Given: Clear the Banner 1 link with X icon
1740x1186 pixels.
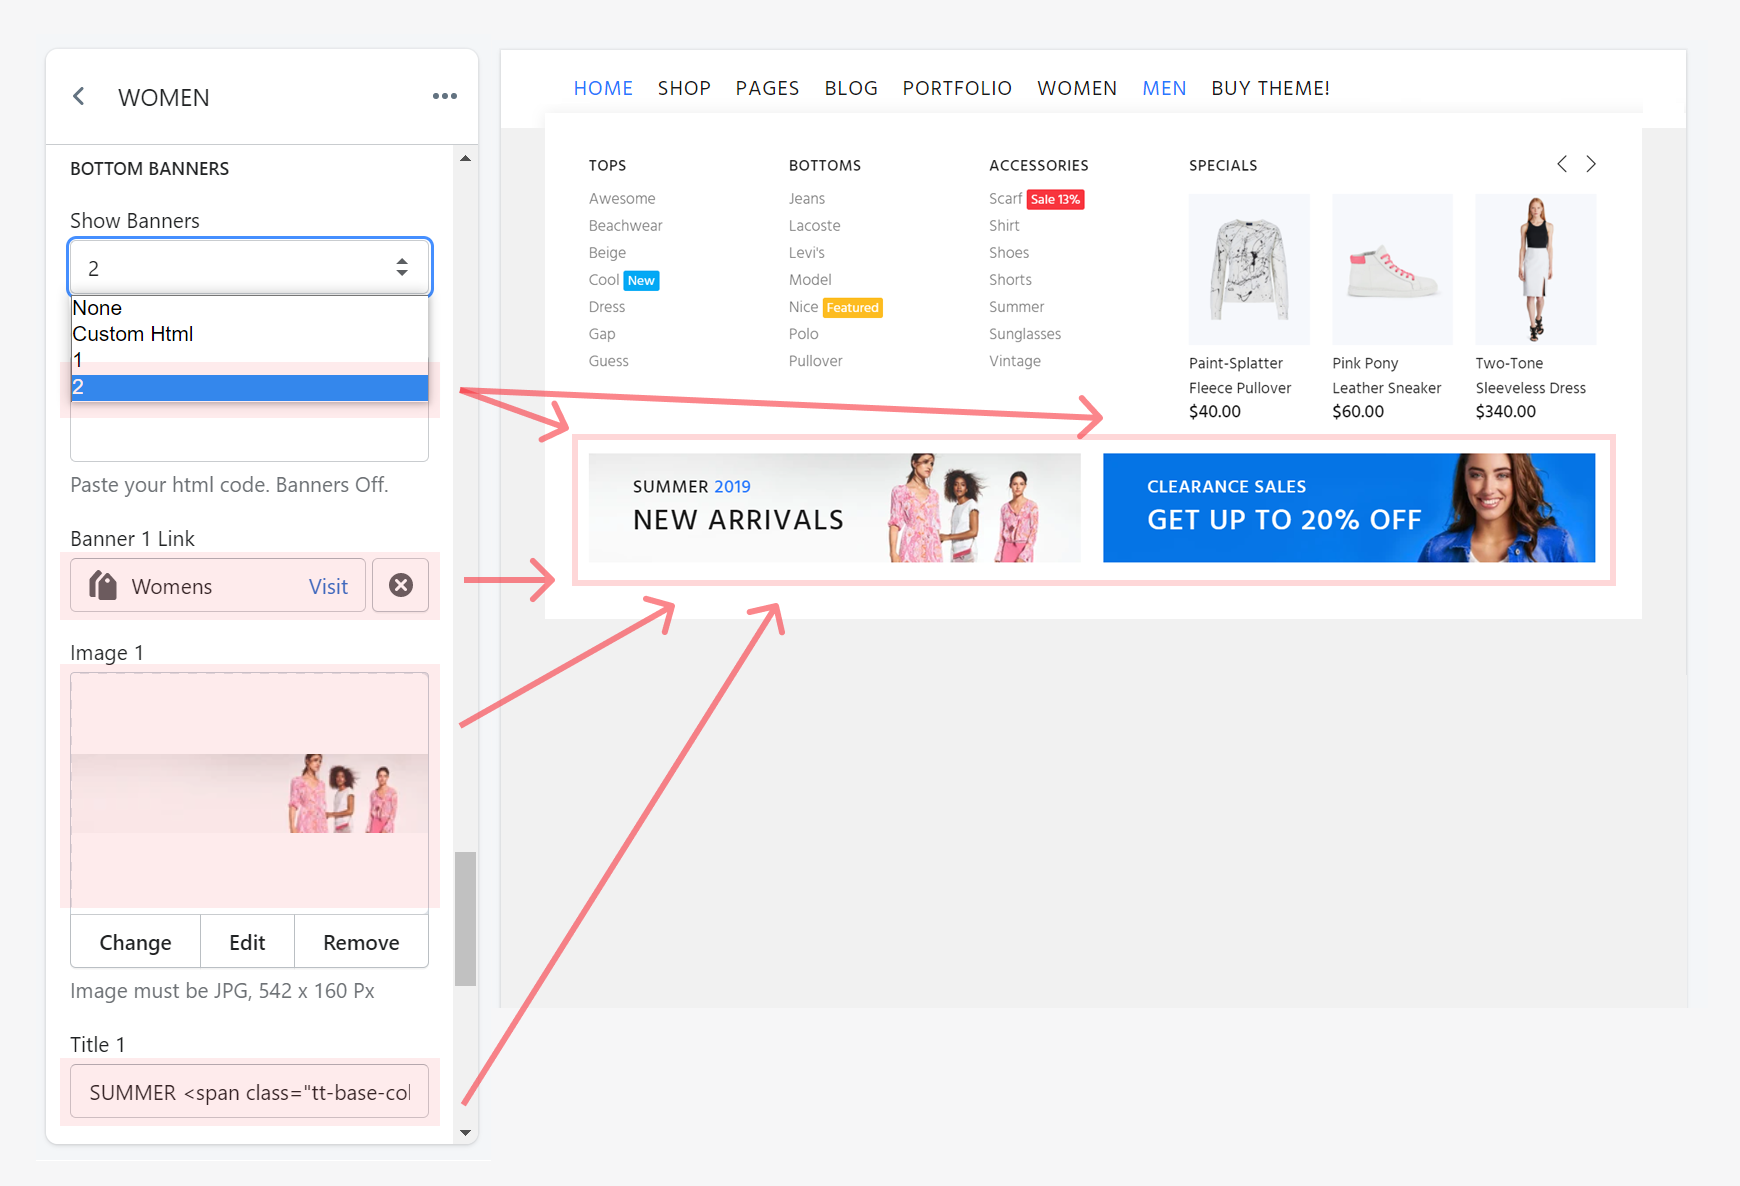Looking at the screenshot, I should (x=401, y=585).
